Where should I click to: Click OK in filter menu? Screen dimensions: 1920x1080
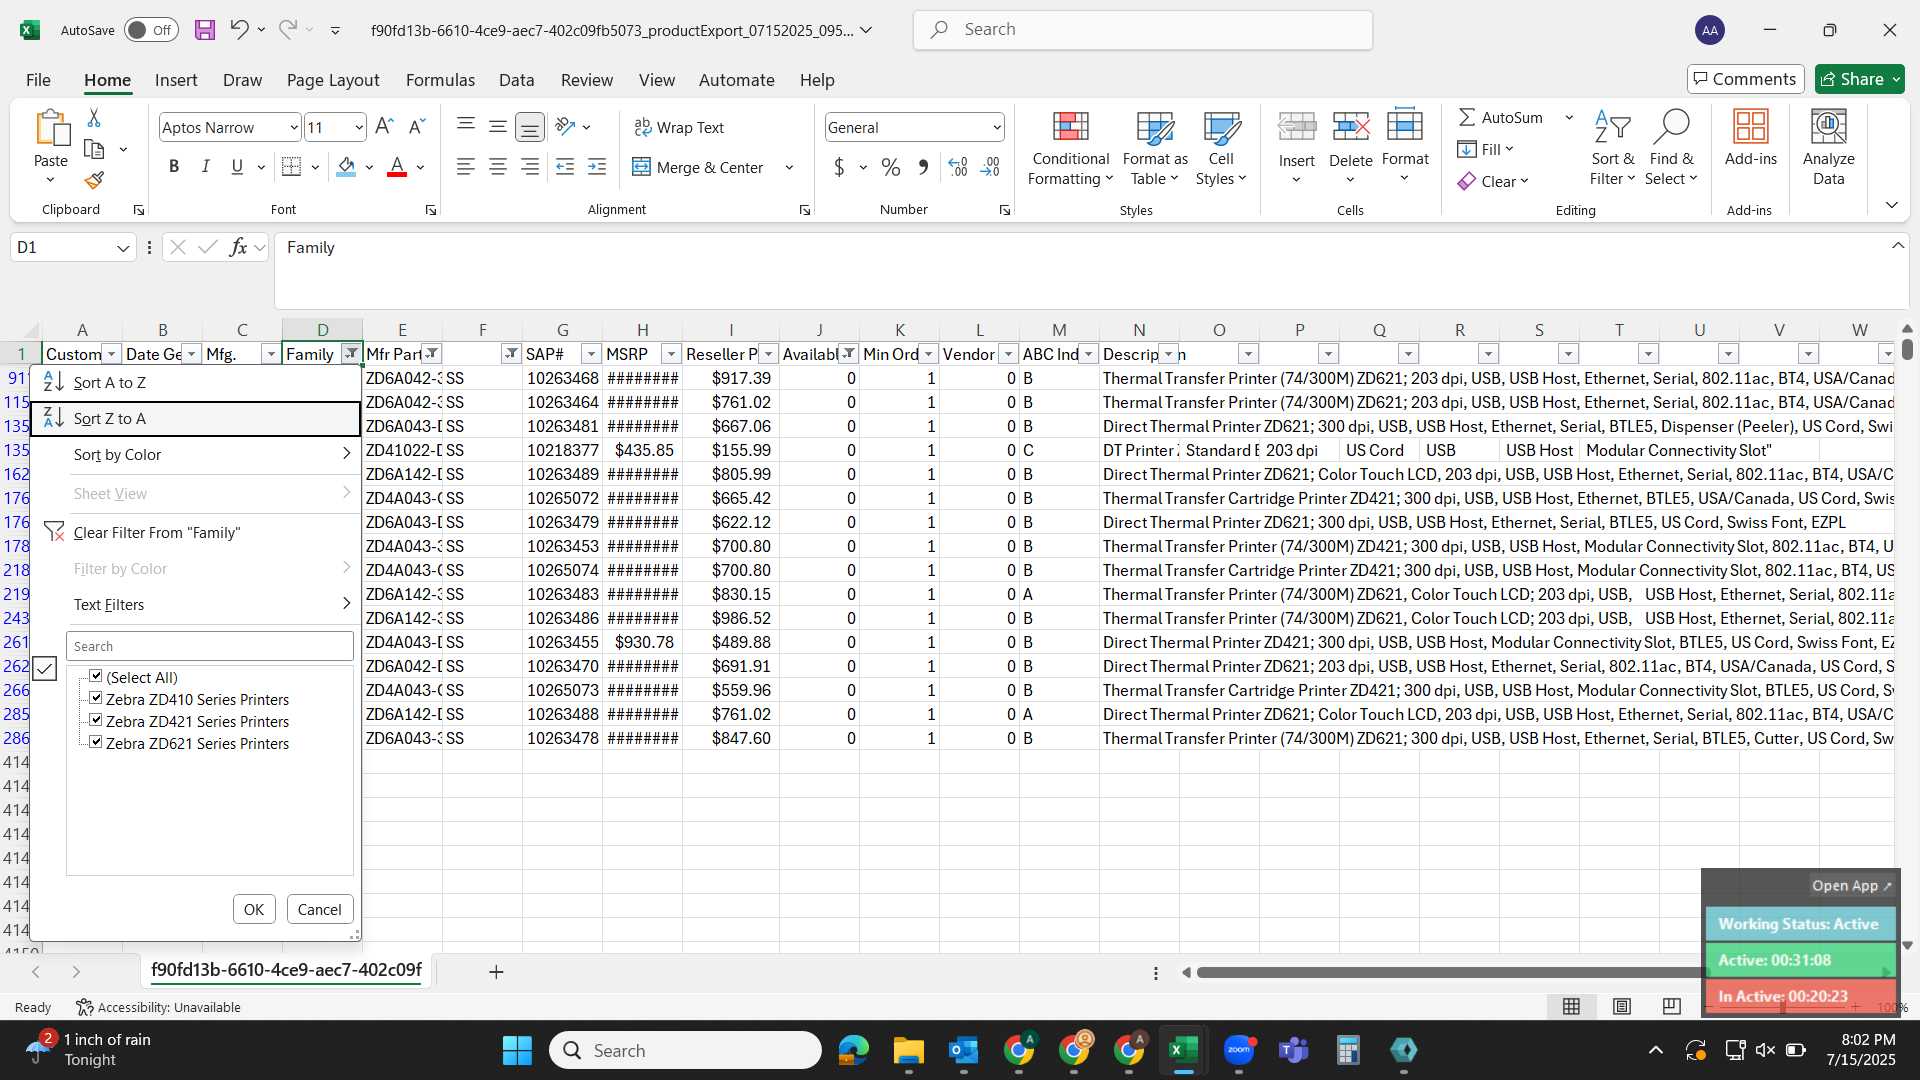[x=254, y=909]
